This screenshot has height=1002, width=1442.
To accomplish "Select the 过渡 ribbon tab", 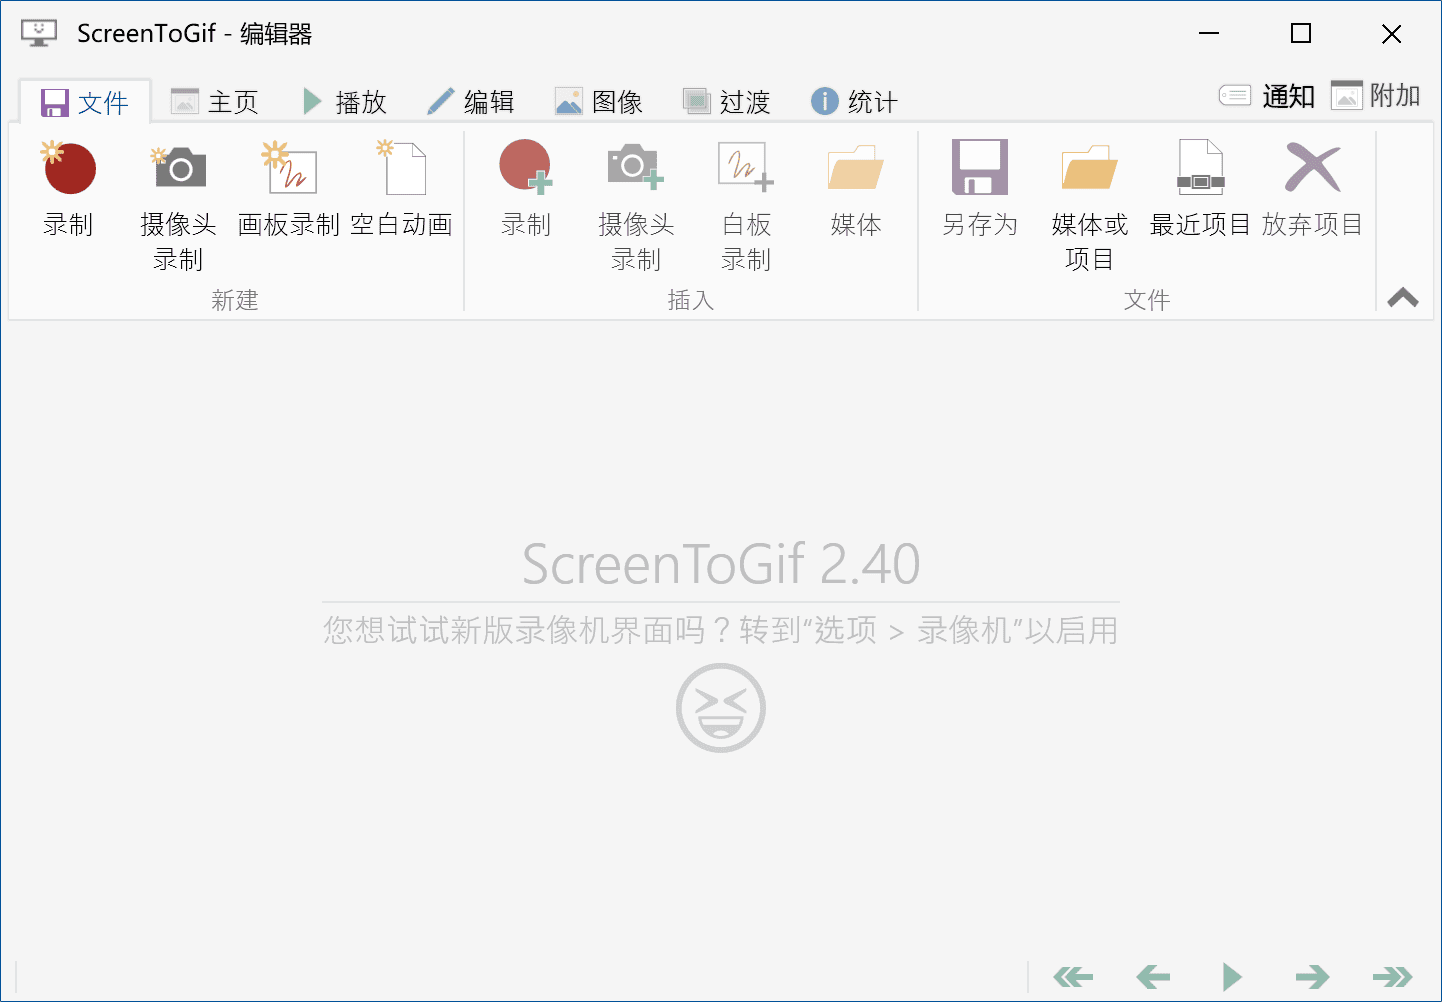I will tap(726, 102).
